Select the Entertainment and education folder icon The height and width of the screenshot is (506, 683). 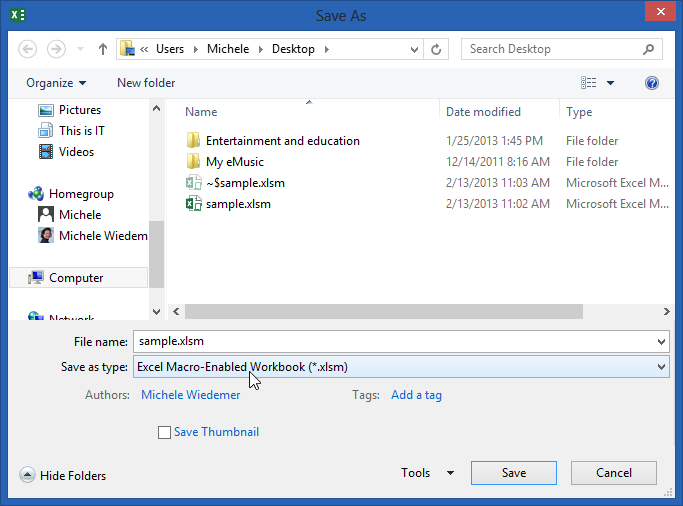[194, 141]
